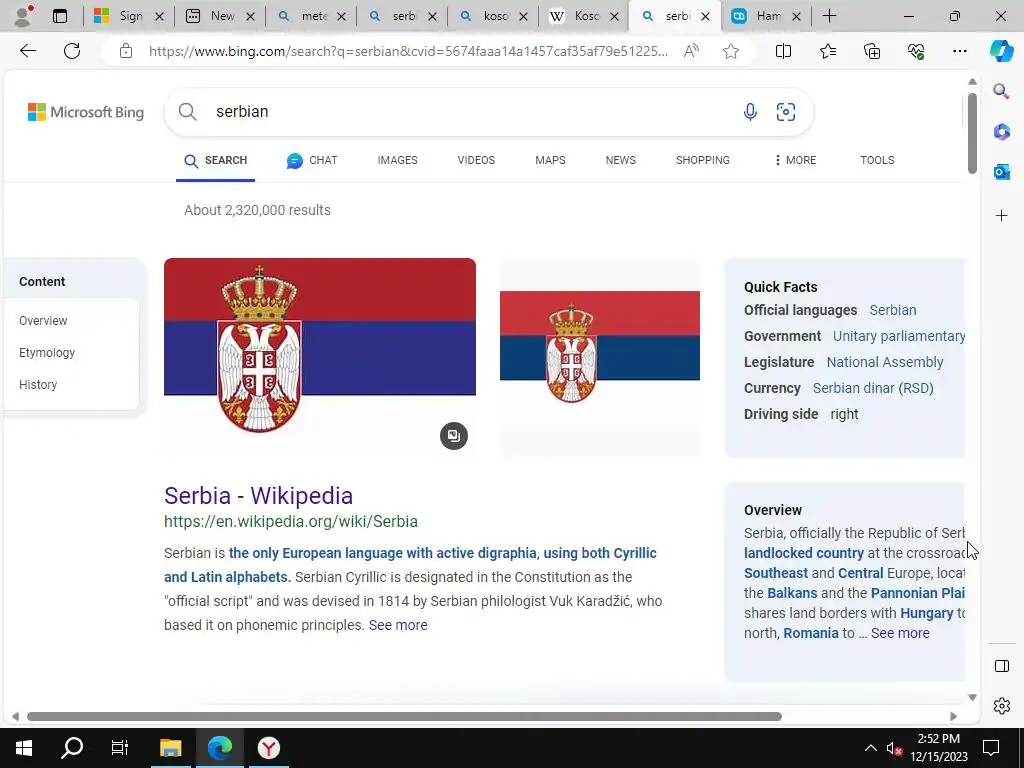Click the vertical page scrollbar thumb
This screenshot has width=1024, height=768.
point(972,133)
